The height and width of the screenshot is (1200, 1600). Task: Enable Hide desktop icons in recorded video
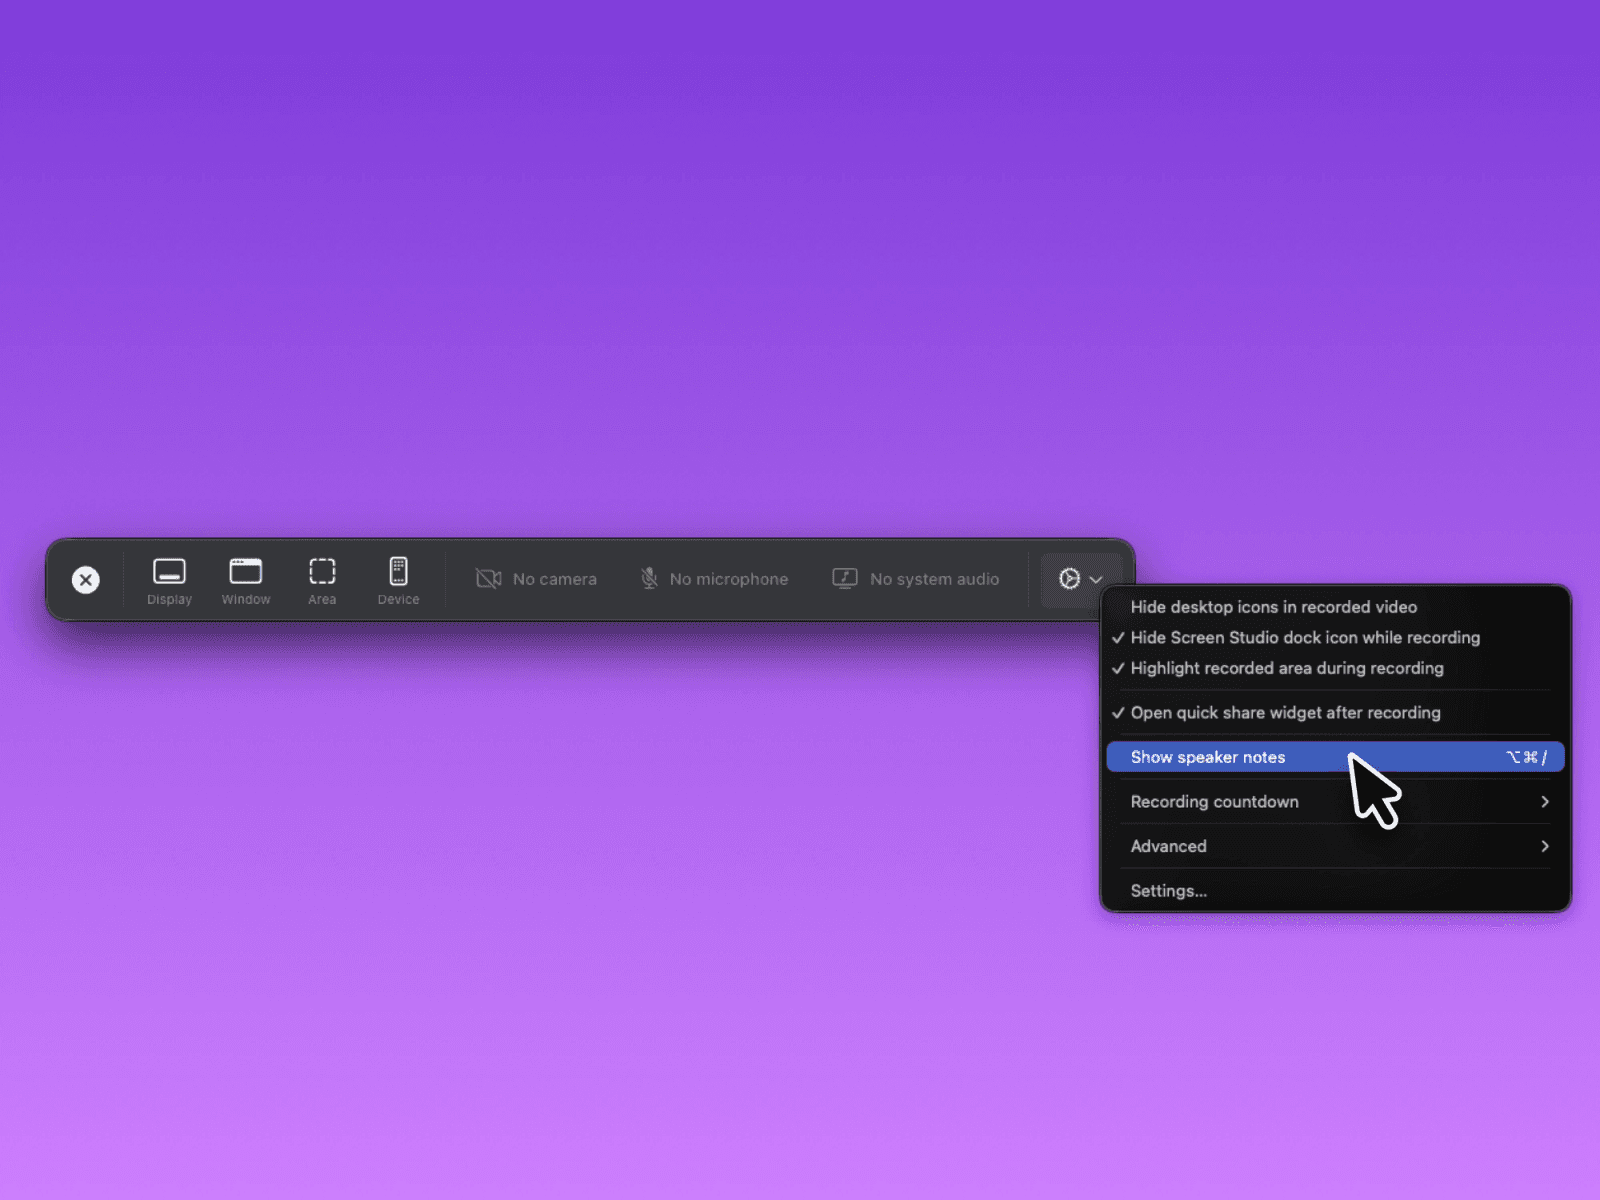1273,607
